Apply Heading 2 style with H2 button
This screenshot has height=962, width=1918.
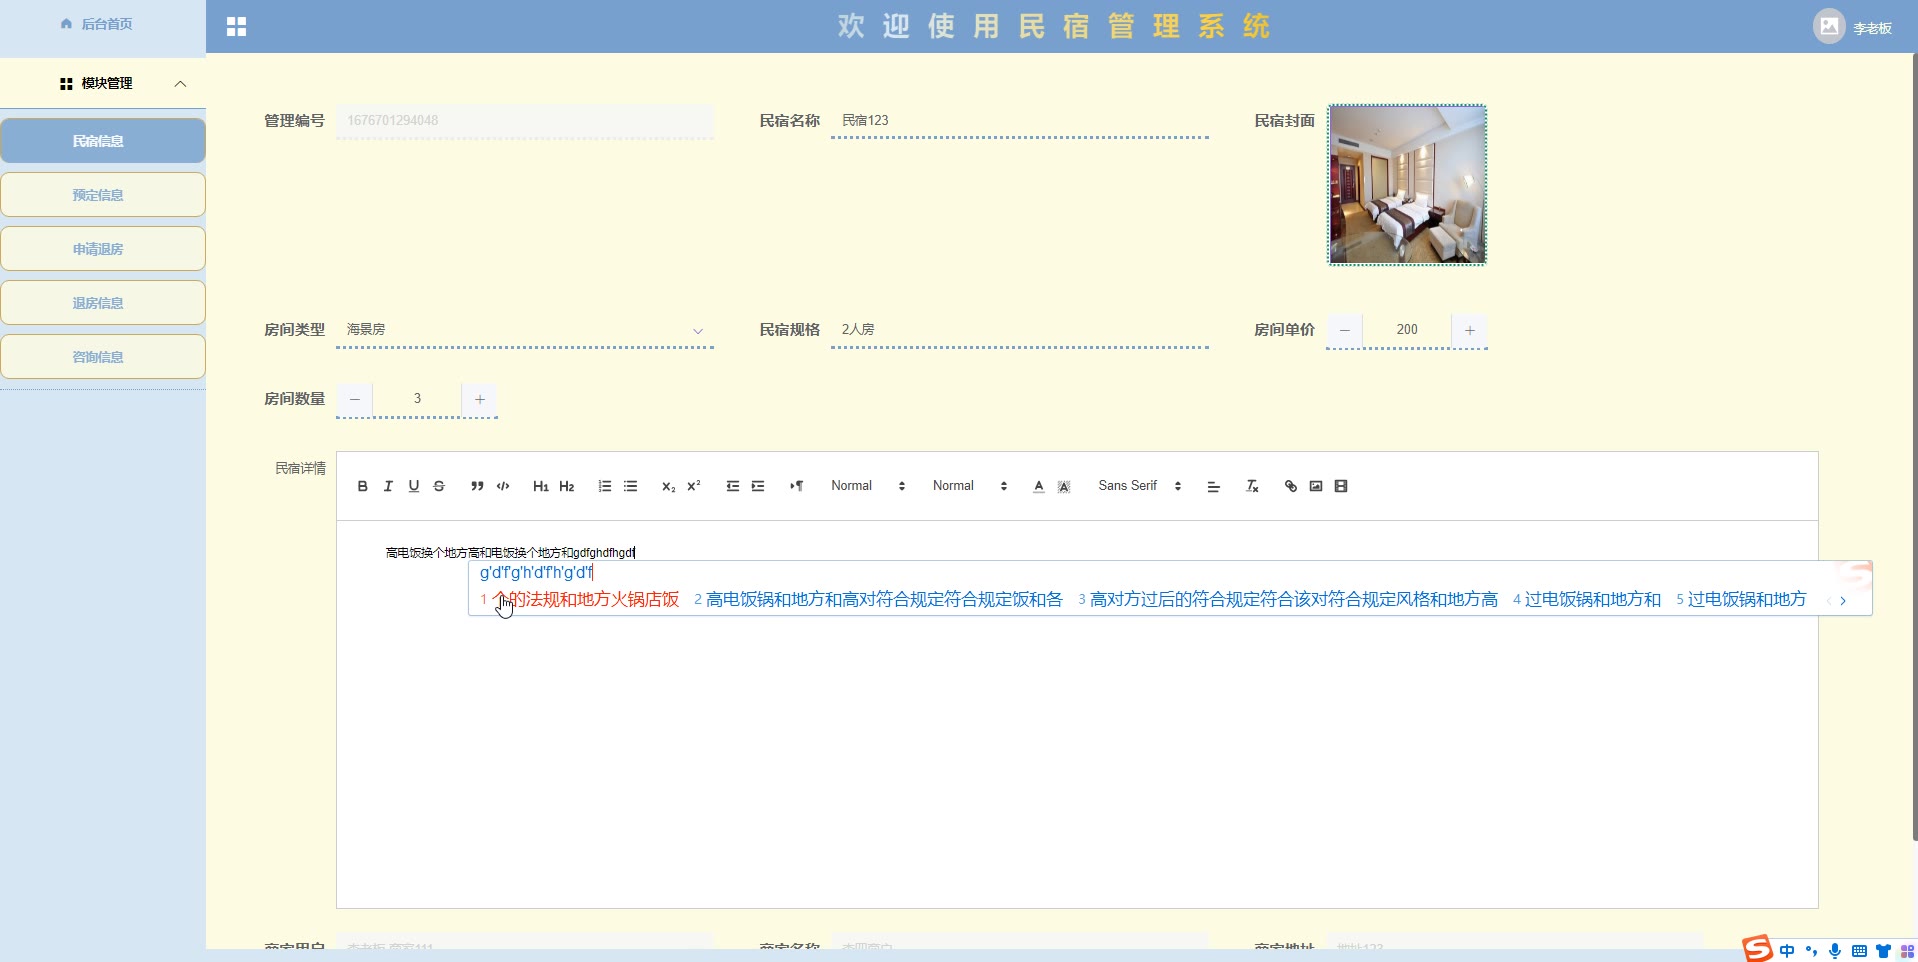[x=567, y=486]
